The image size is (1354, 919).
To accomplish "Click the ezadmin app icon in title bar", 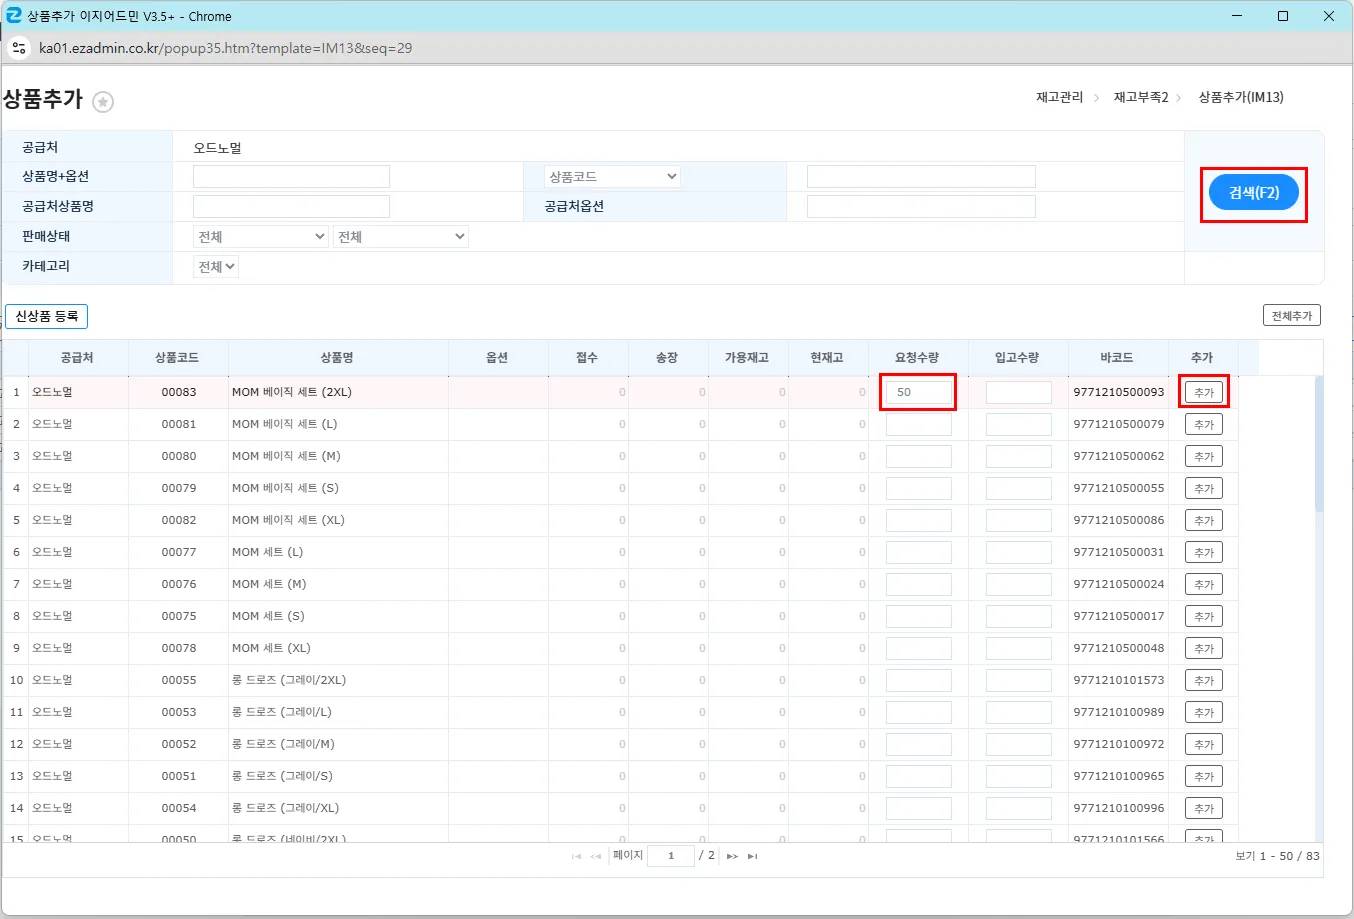I will pos(14,16).
